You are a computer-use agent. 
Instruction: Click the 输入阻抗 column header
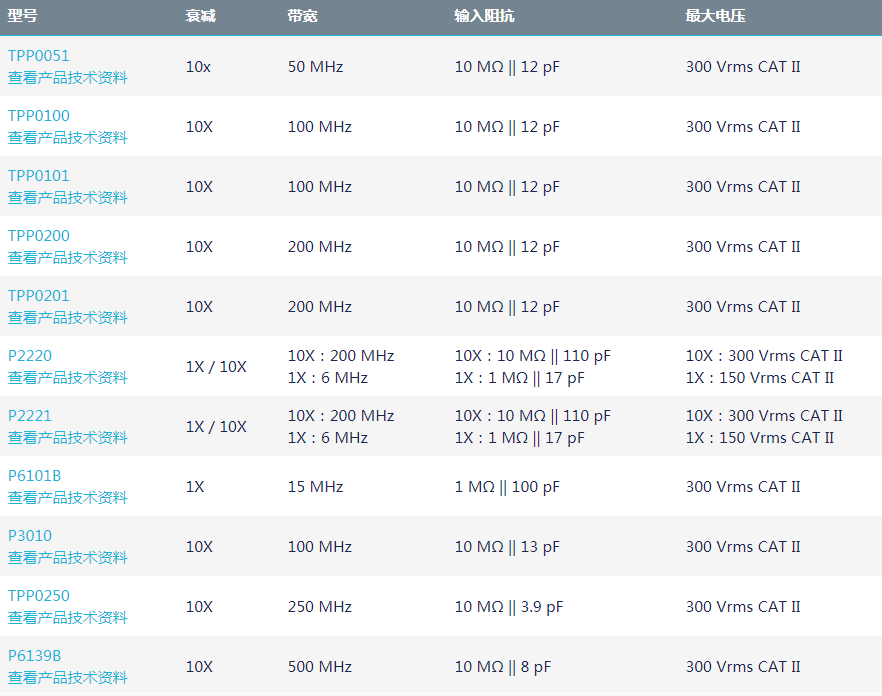484,16
